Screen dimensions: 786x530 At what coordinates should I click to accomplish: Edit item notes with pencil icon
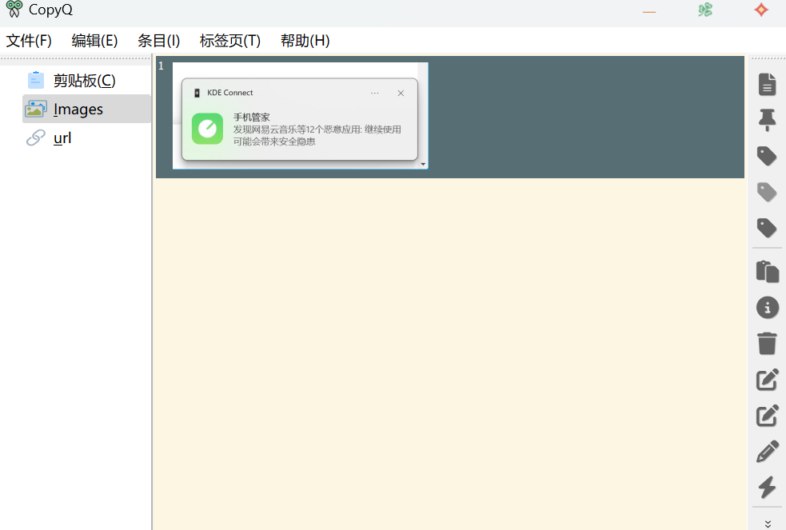(767, 451)
